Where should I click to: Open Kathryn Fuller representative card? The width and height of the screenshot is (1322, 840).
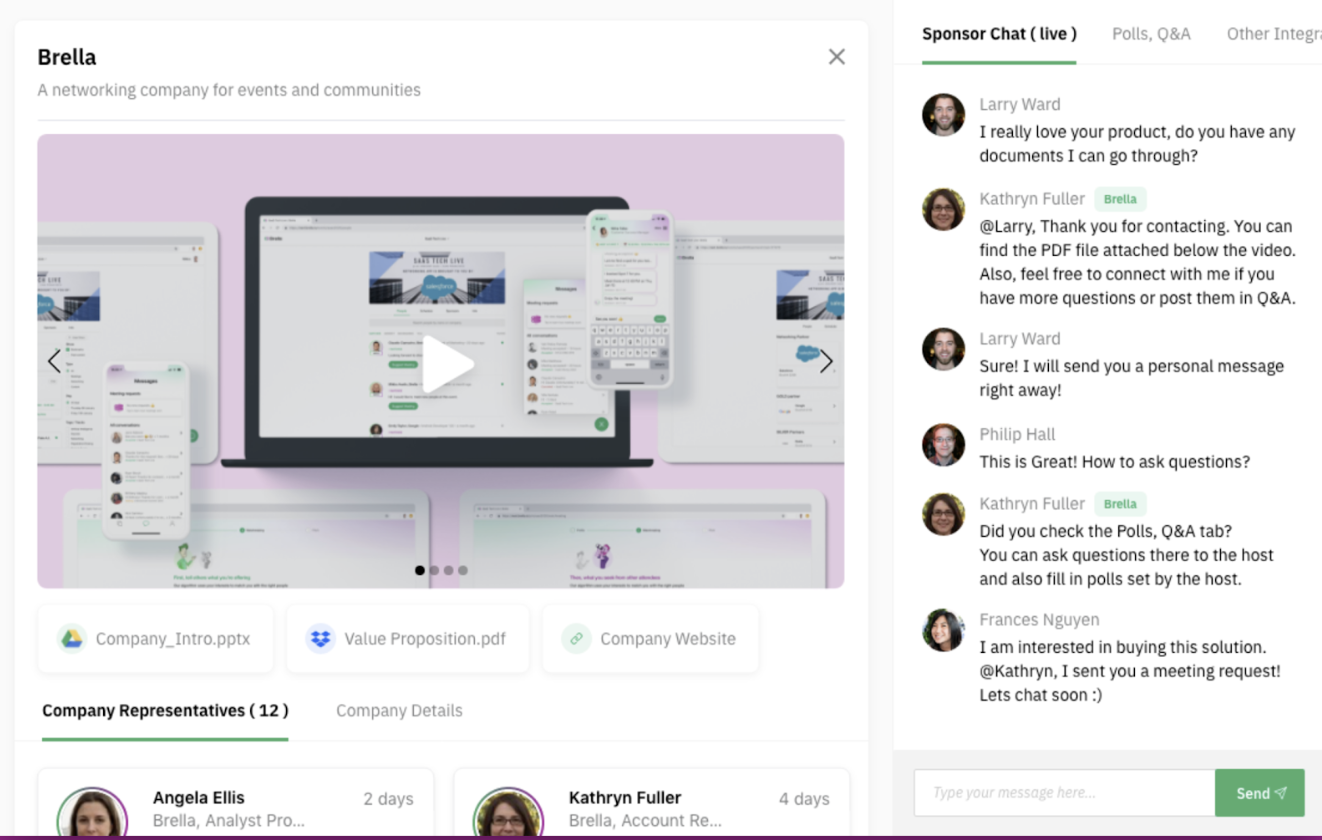point(652,804)
